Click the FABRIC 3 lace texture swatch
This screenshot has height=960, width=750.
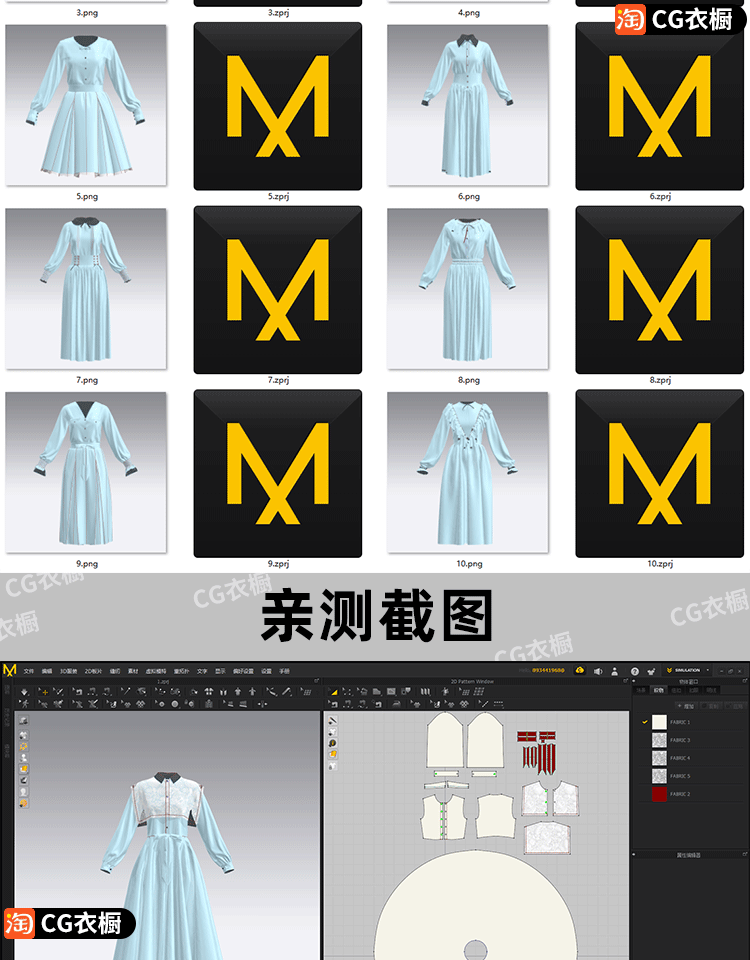tap(659, 740)
